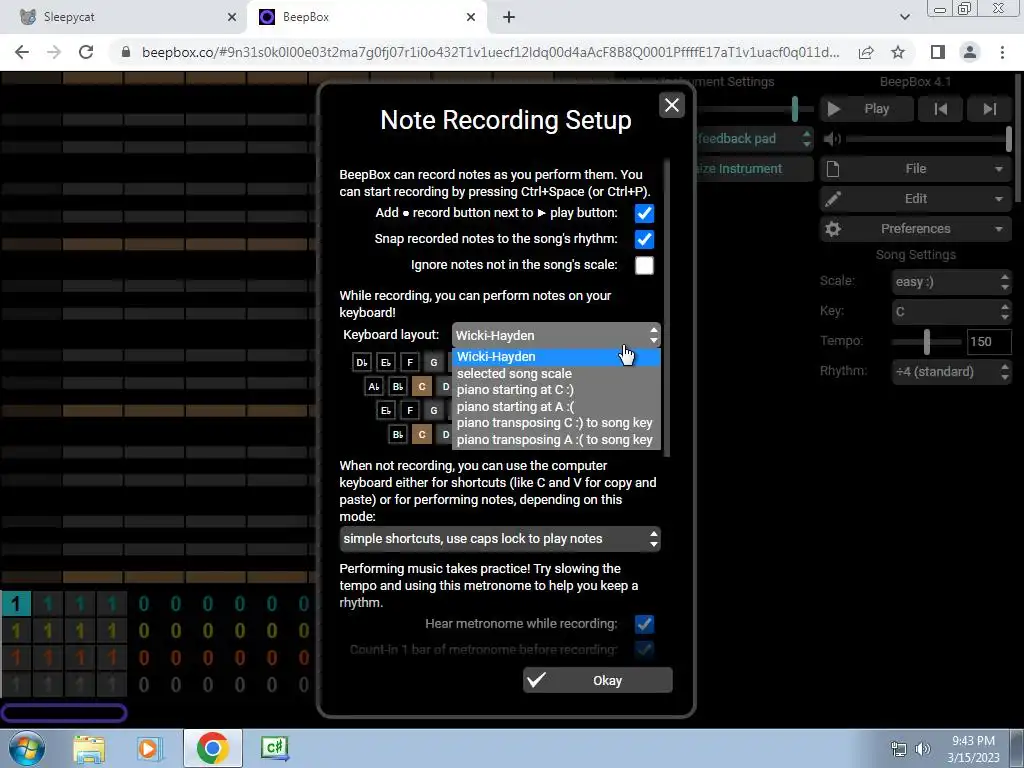
Task: Open the feedback pad instrument preset dropdown
Action: (x=754, y=138)
